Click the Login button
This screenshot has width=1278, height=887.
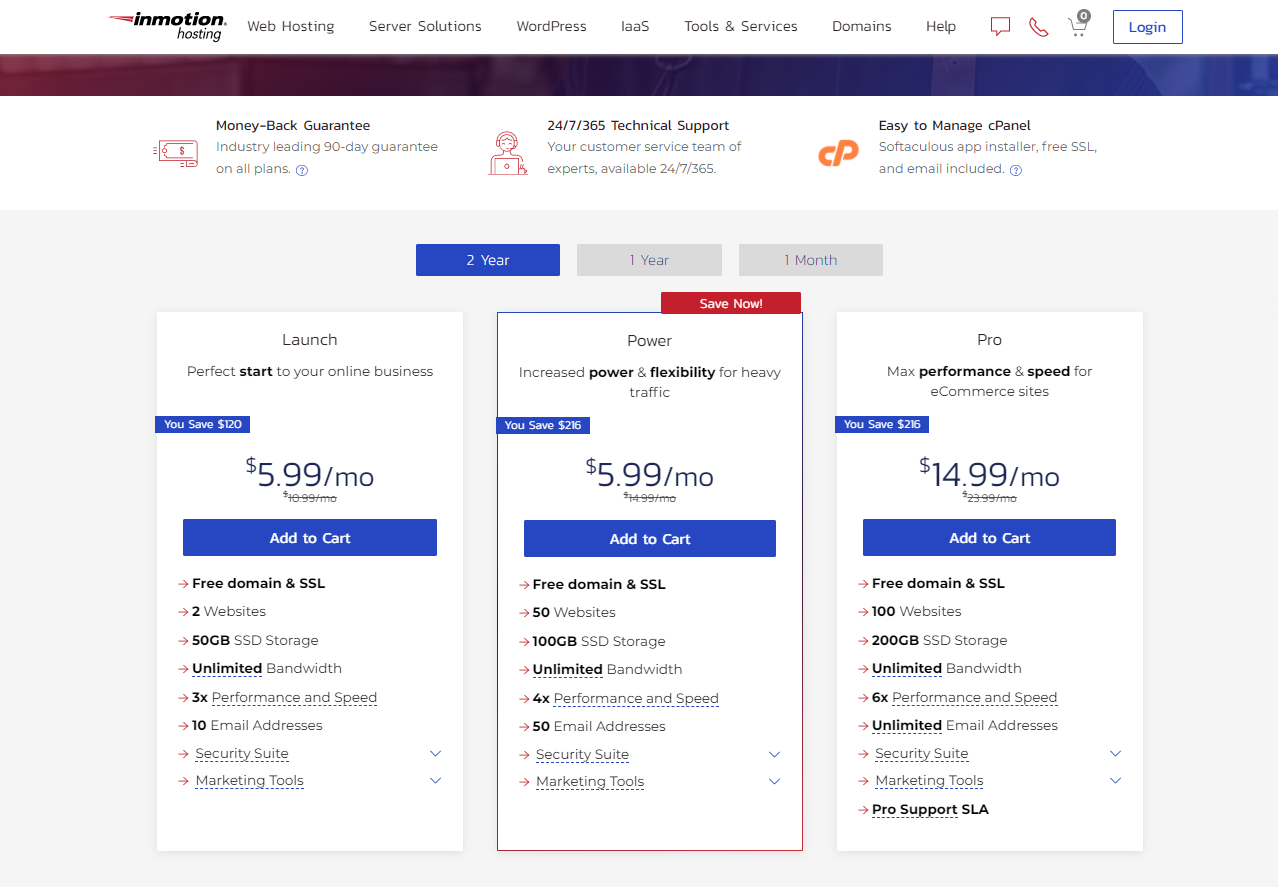tap(1146, 27)
